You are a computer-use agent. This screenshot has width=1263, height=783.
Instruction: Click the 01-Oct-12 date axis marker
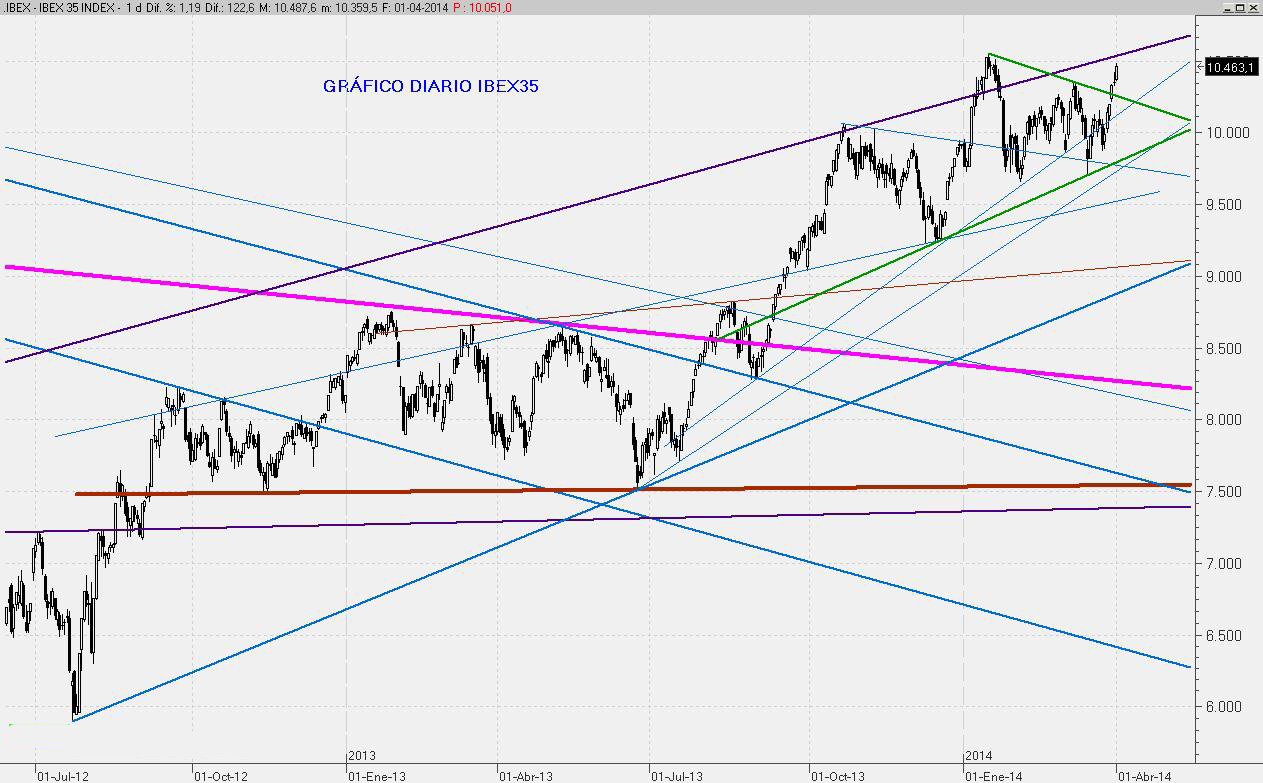pyautogui.click(x=218, y=774)
